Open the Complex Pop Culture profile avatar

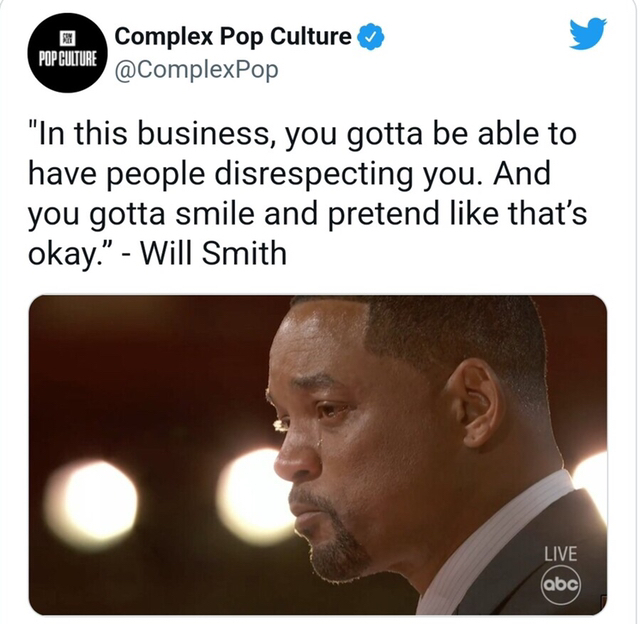click(67, 53)
